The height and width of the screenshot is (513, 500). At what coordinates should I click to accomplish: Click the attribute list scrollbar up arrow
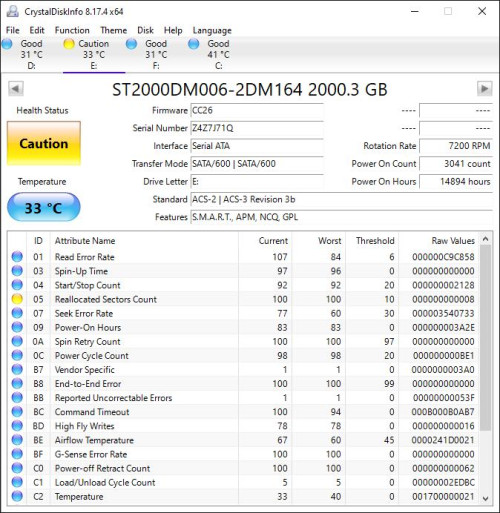[x=485, y=239]
